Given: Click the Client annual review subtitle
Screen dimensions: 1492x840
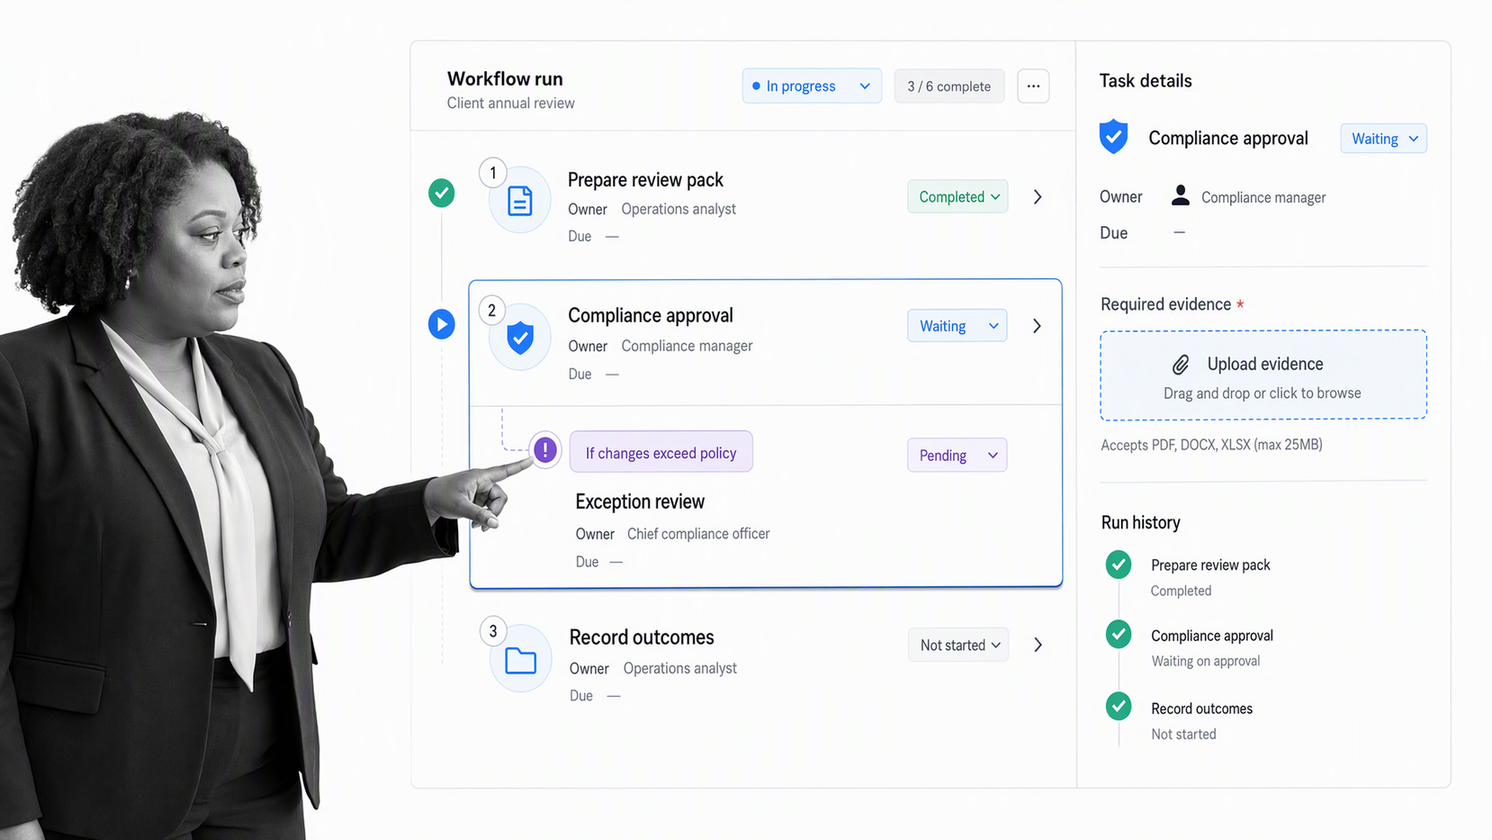Looking at the screenshot, I should pyautogui.click(x=511, y=103).
